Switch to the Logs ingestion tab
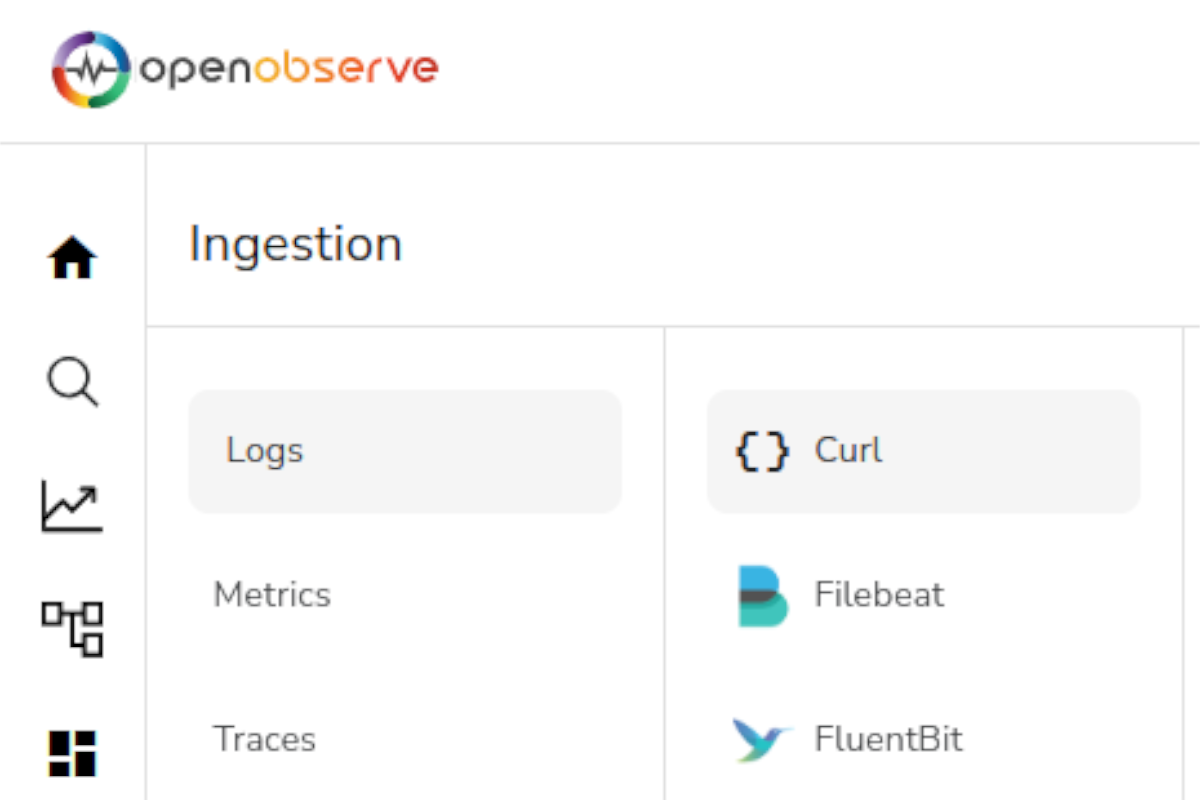This screenshot has width=1200, height=800. (404, 451)
